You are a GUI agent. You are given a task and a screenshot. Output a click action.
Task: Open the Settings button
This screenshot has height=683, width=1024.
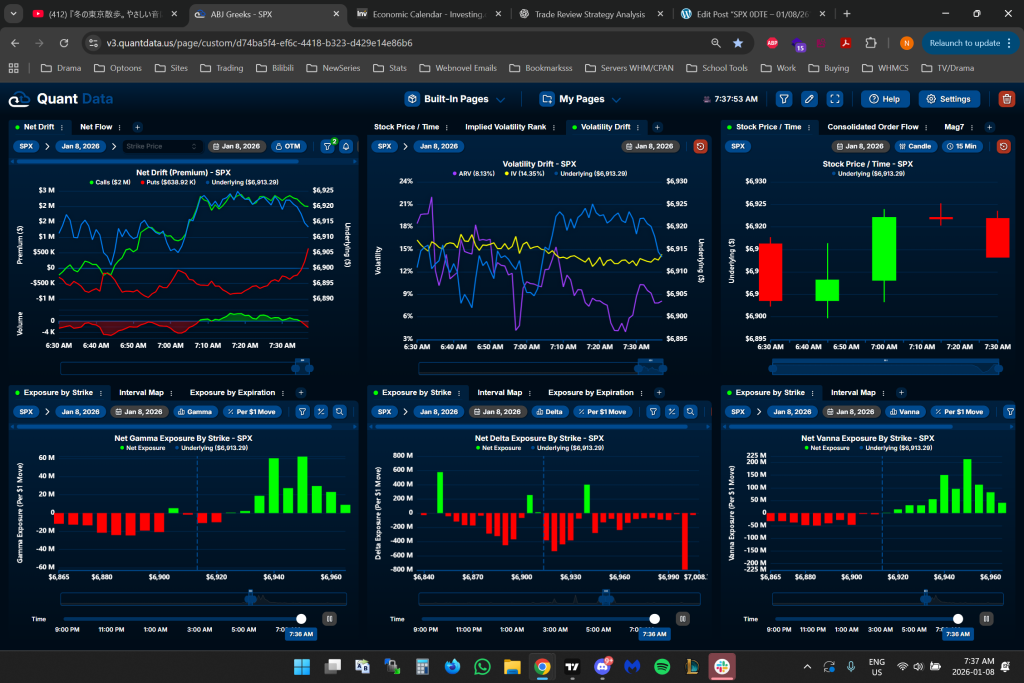pyautogui.click(x=948, y=99)
